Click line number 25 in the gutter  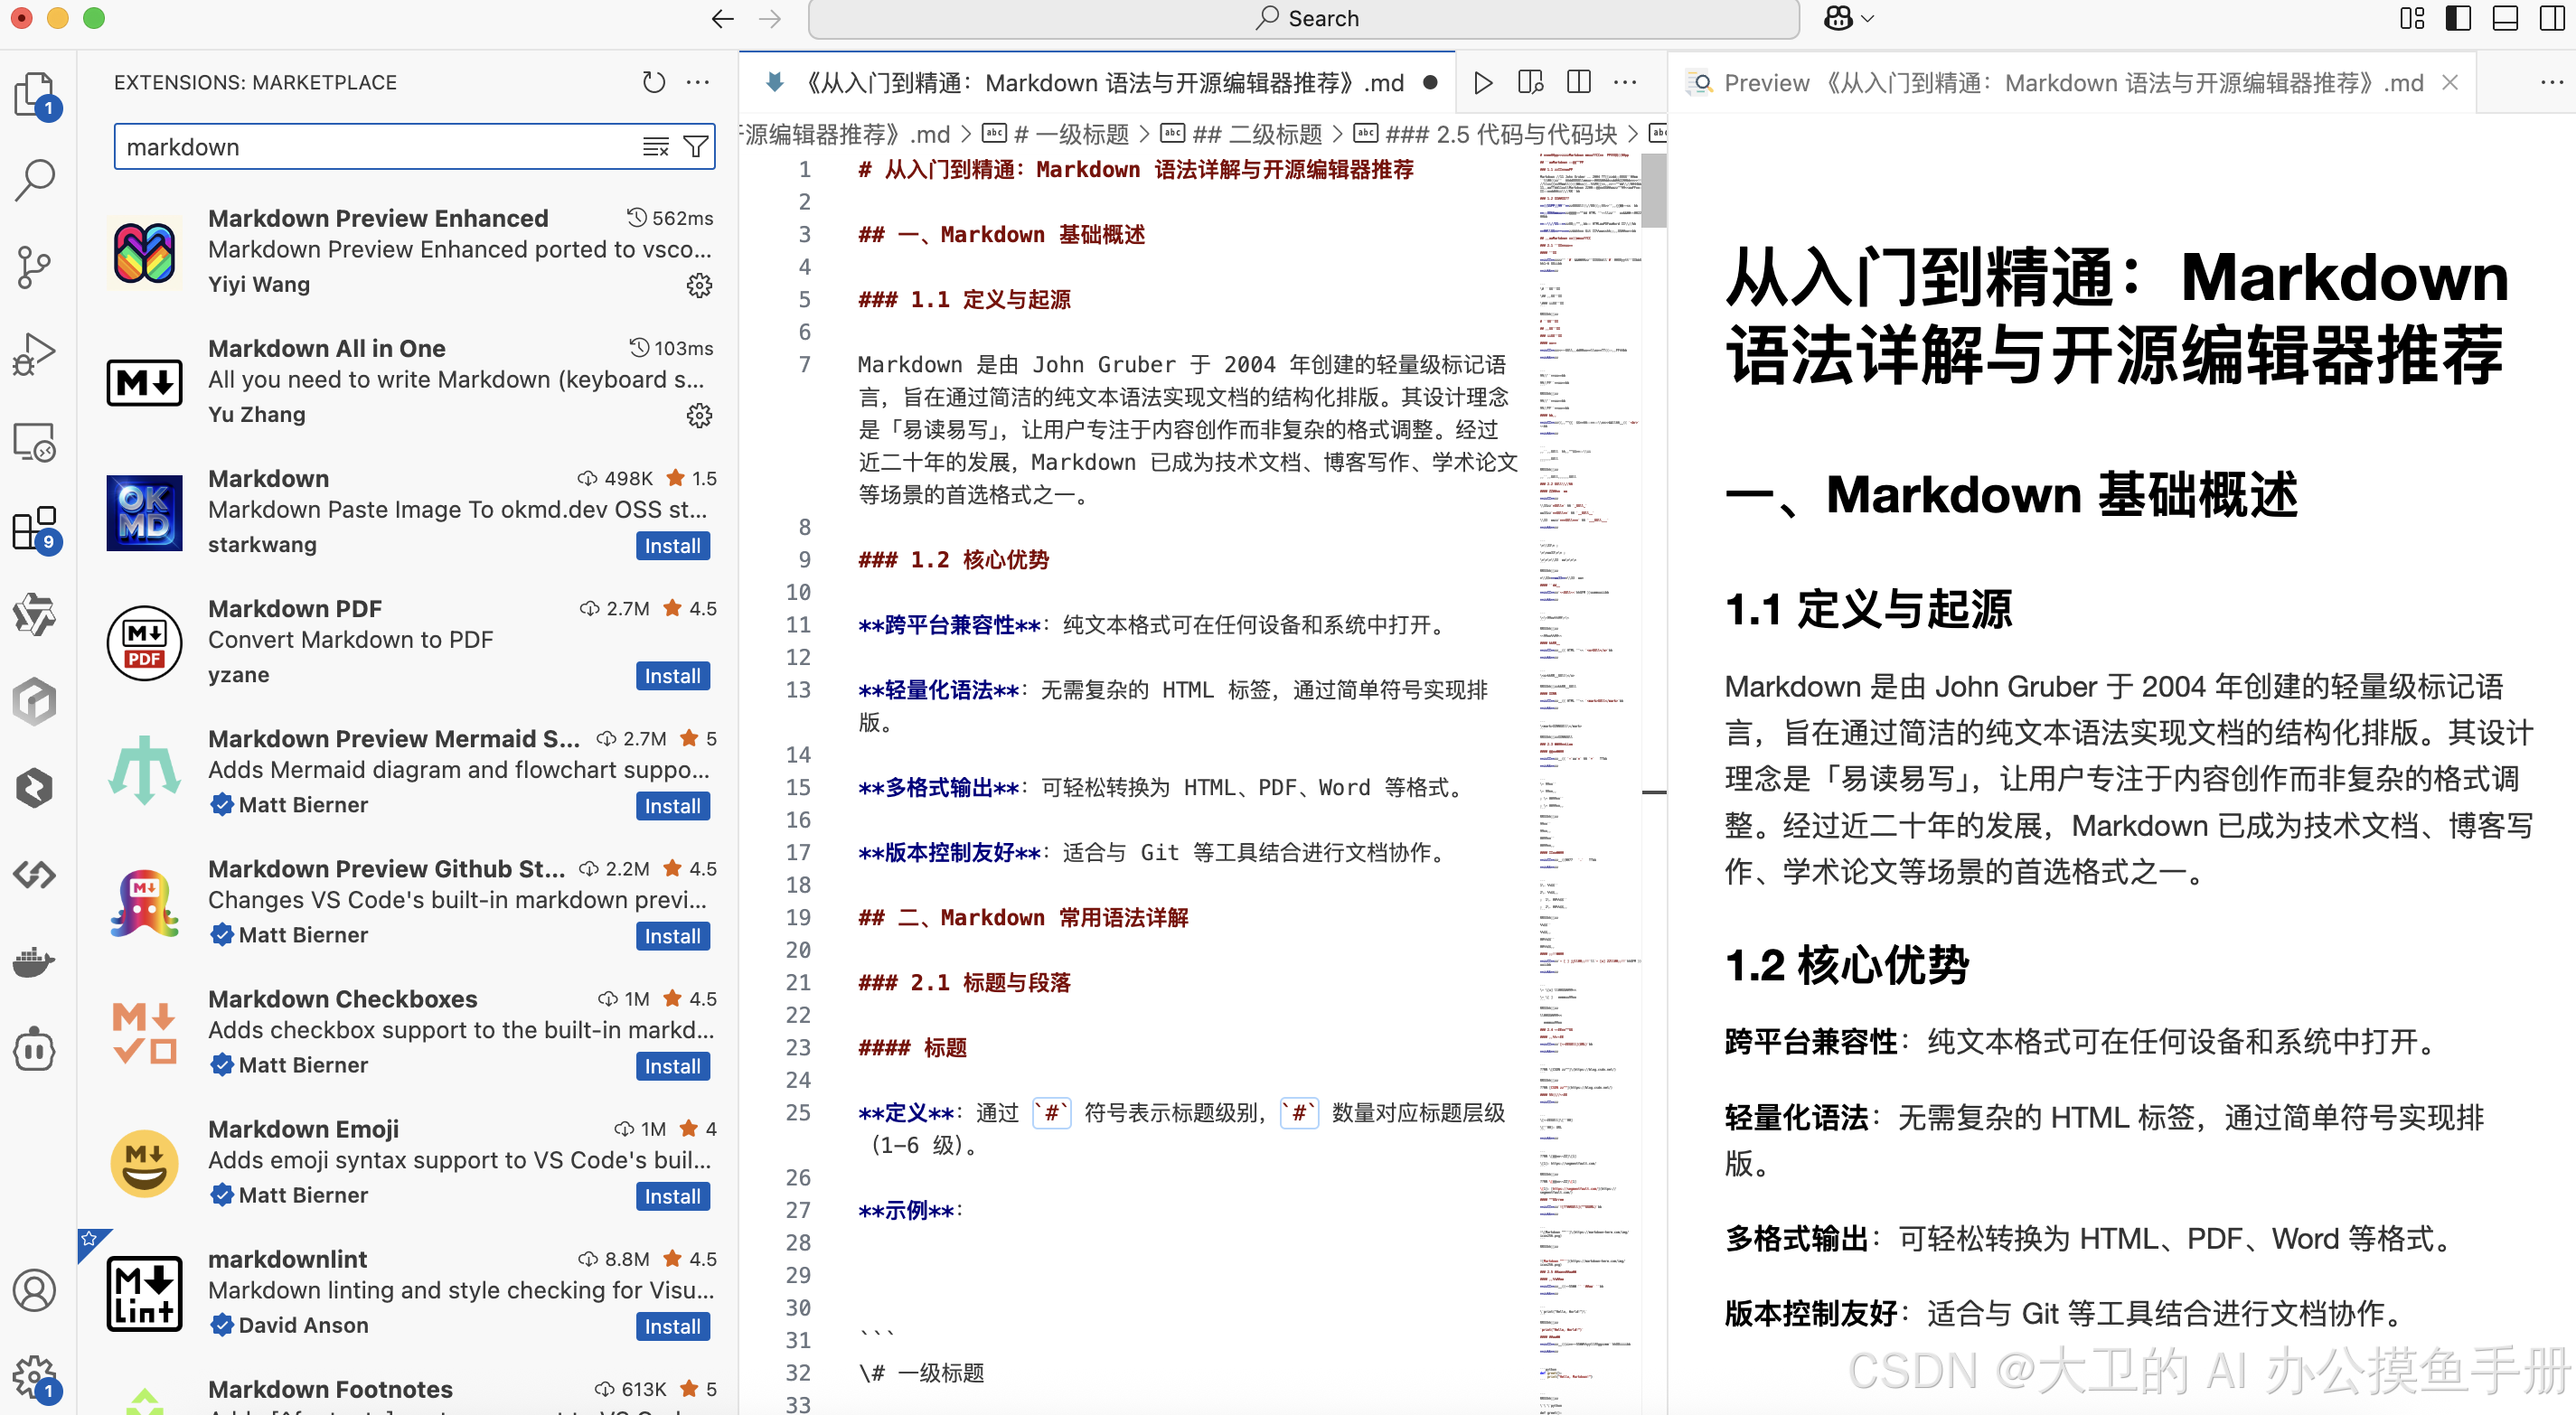pyautogui.click(x=798, y=1112)
